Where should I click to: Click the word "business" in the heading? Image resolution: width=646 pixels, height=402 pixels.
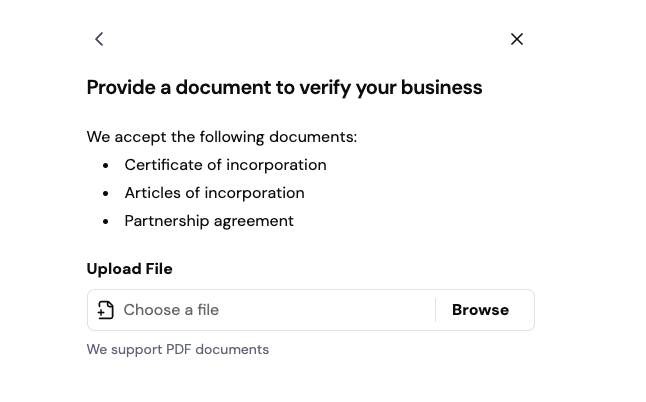coord(441,87)
